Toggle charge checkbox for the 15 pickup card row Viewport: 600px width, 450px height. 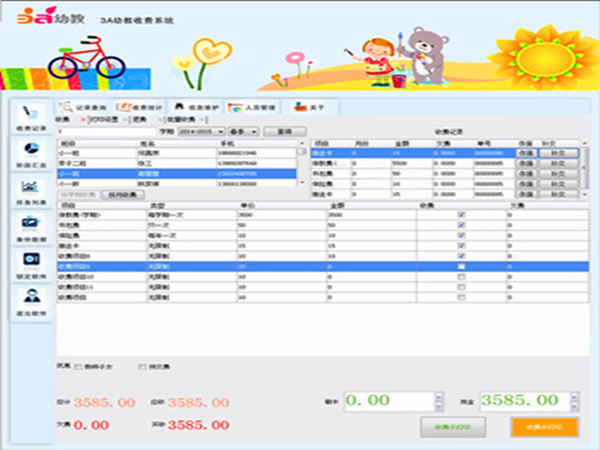point(461,246)
